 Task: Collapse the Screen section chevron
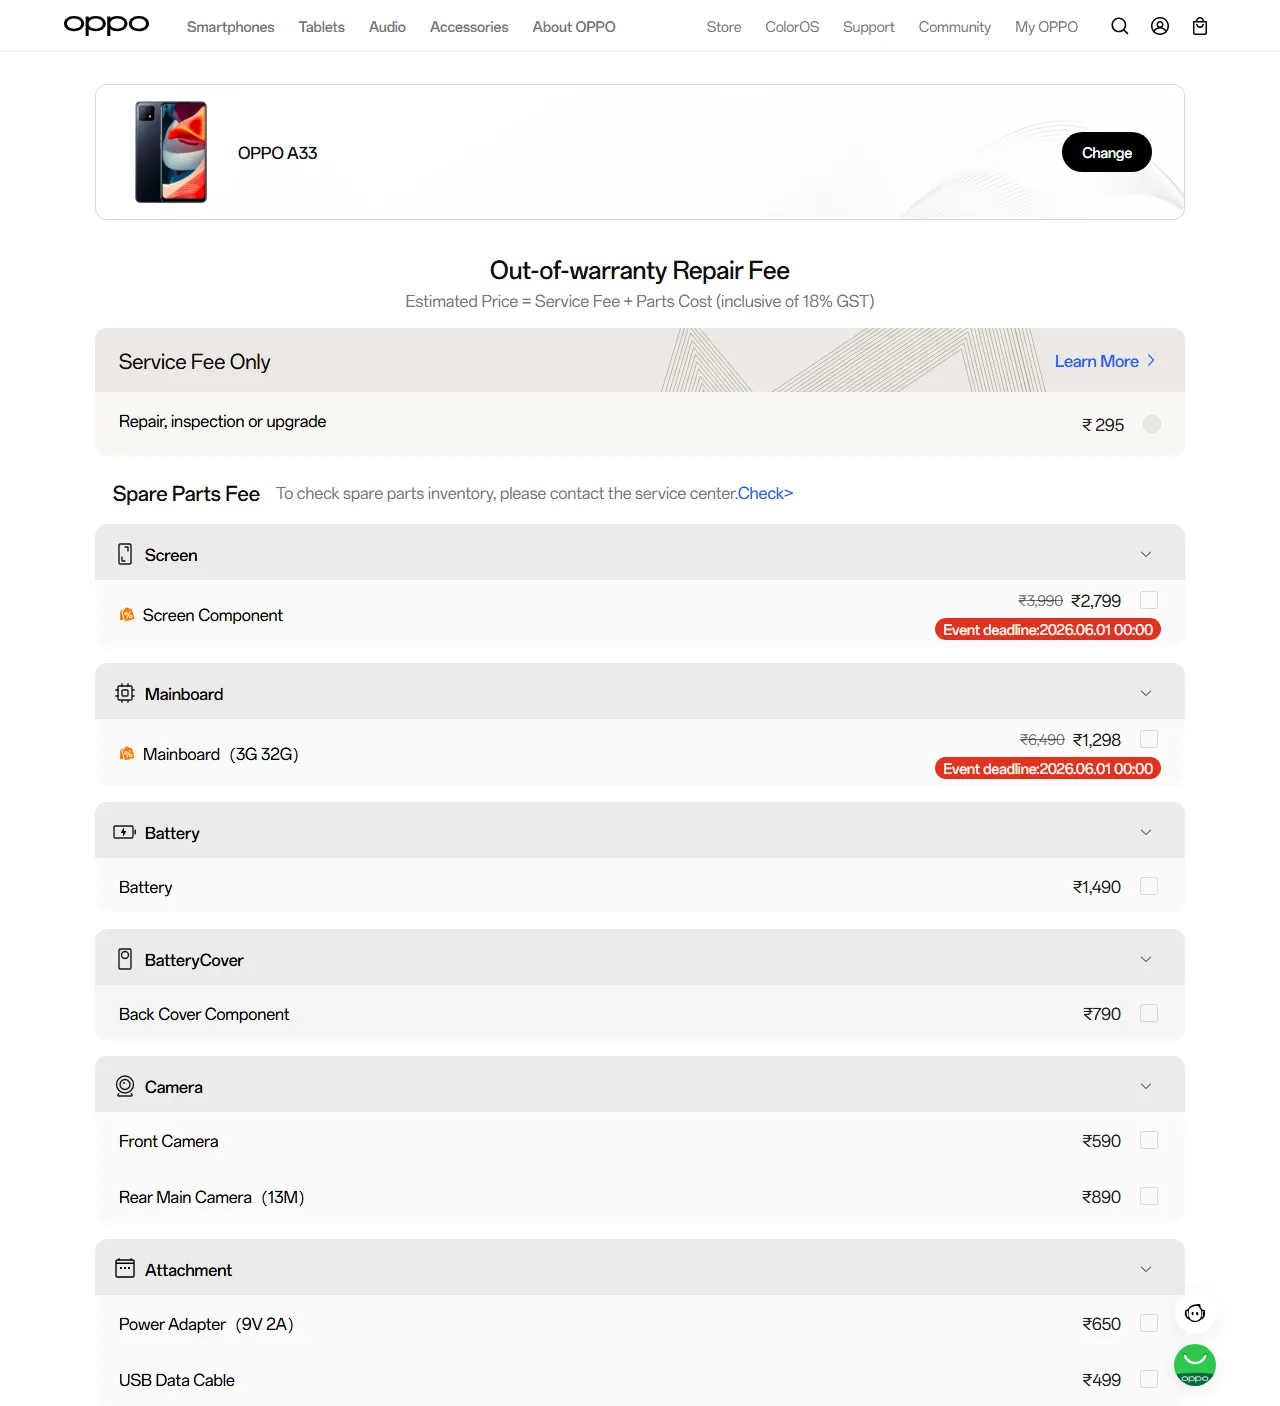1146,554
